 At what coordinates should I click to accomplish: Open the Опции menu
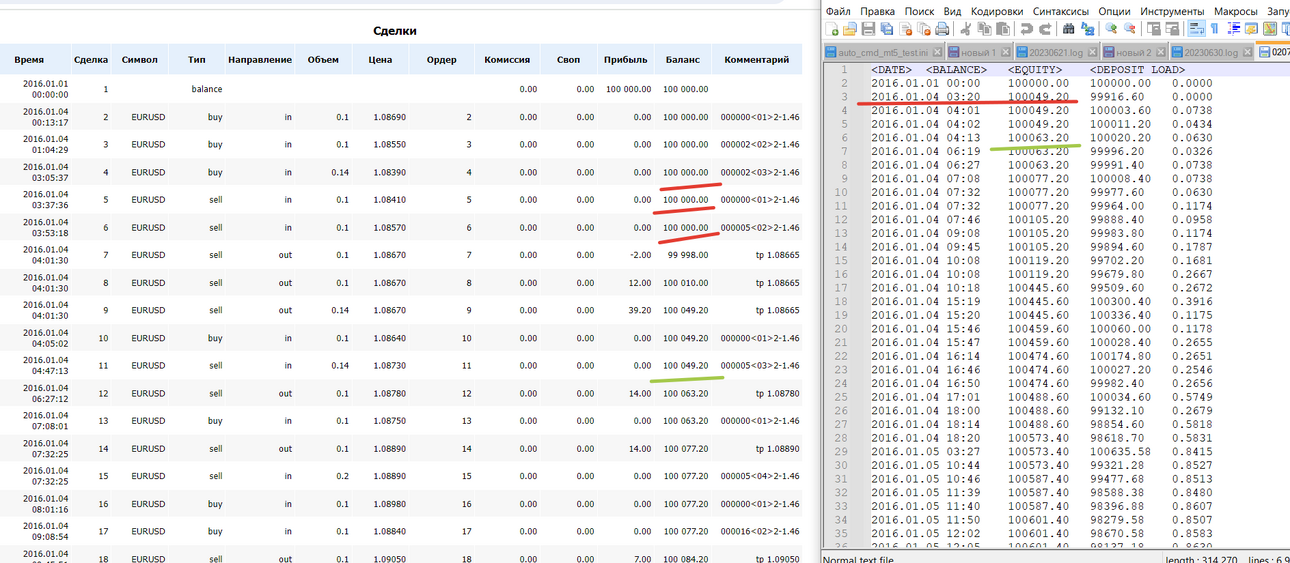pos(1114,10)
